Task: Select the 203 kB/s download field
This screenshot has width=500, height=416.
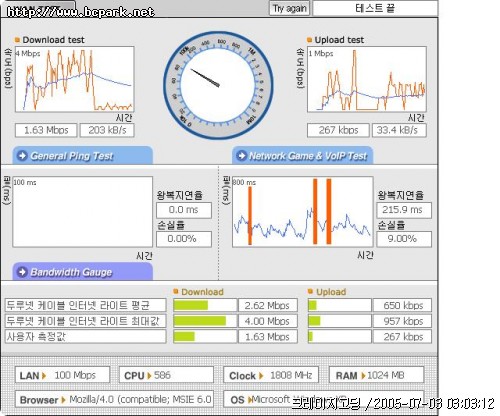Action: (x=107, y=130)
